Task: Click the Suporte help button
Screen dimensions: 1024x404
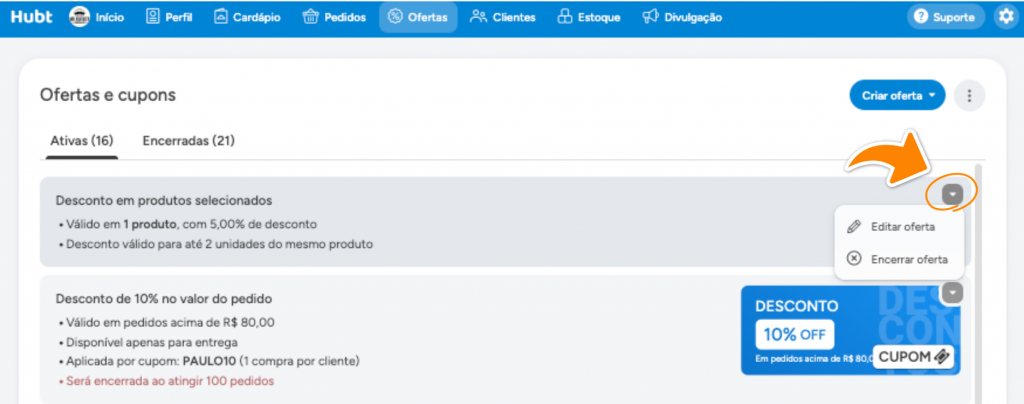Action: [x=946, y=18]
